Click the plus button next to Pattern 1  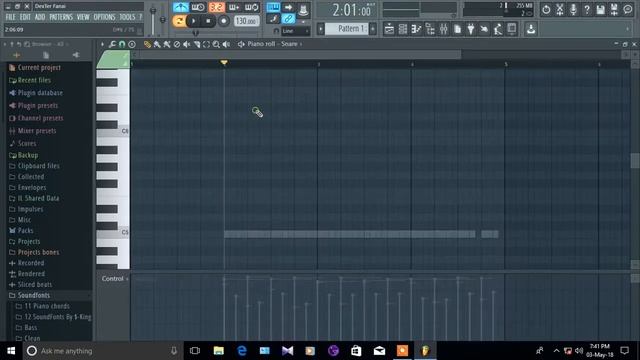[x=373, y=29]
